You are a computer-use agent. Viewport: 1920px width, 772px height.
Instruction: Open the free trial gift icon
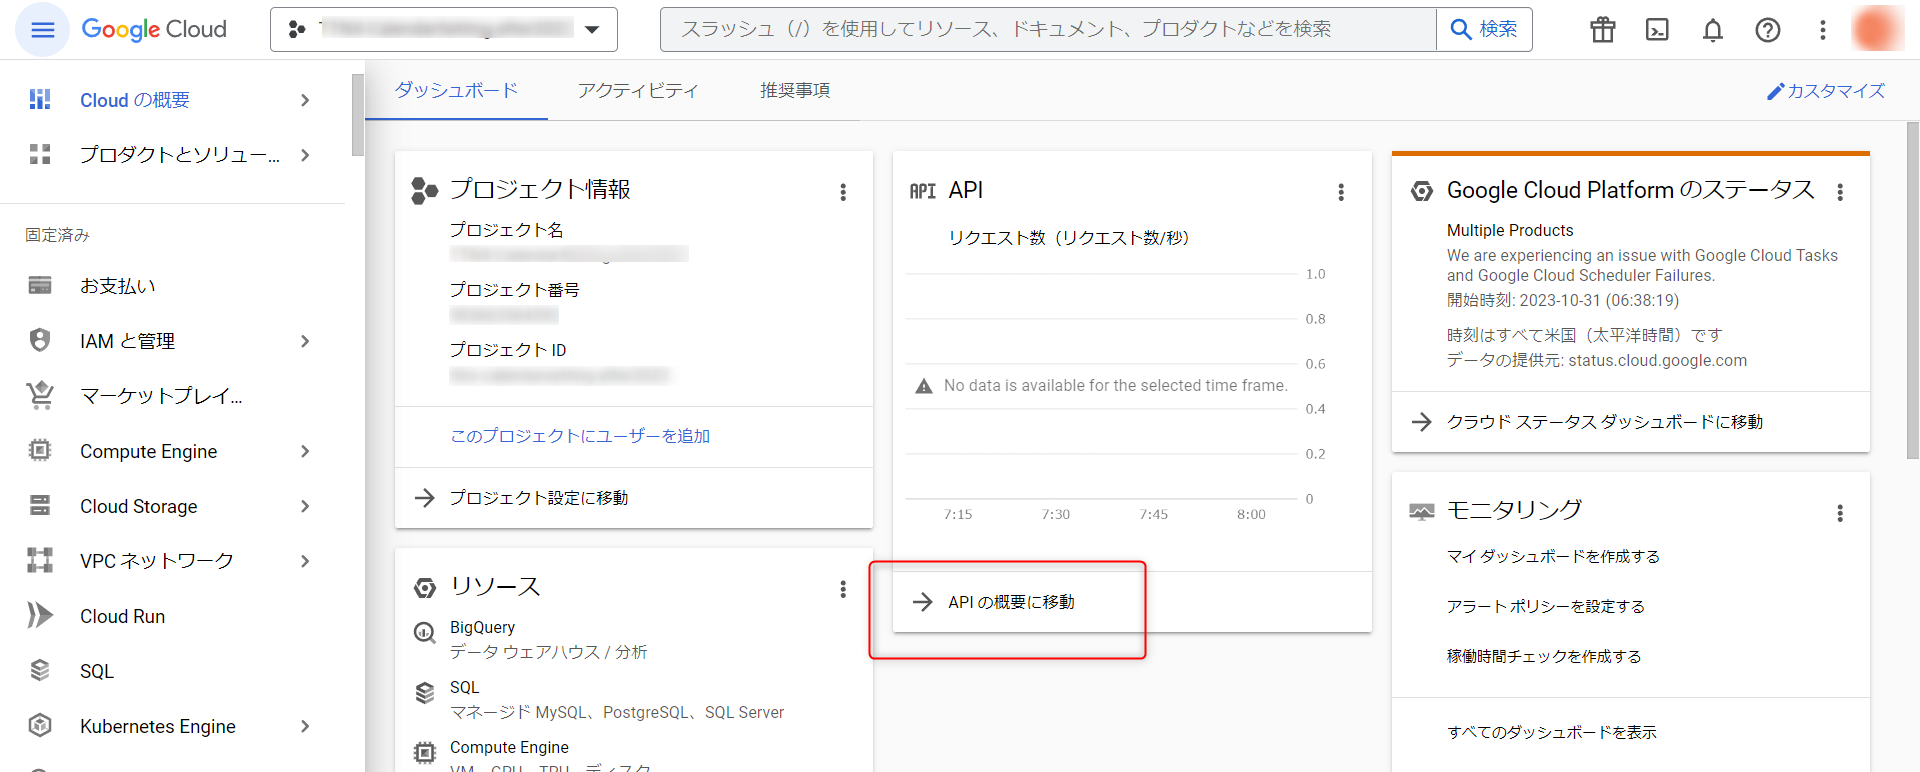click(1602, 30)
